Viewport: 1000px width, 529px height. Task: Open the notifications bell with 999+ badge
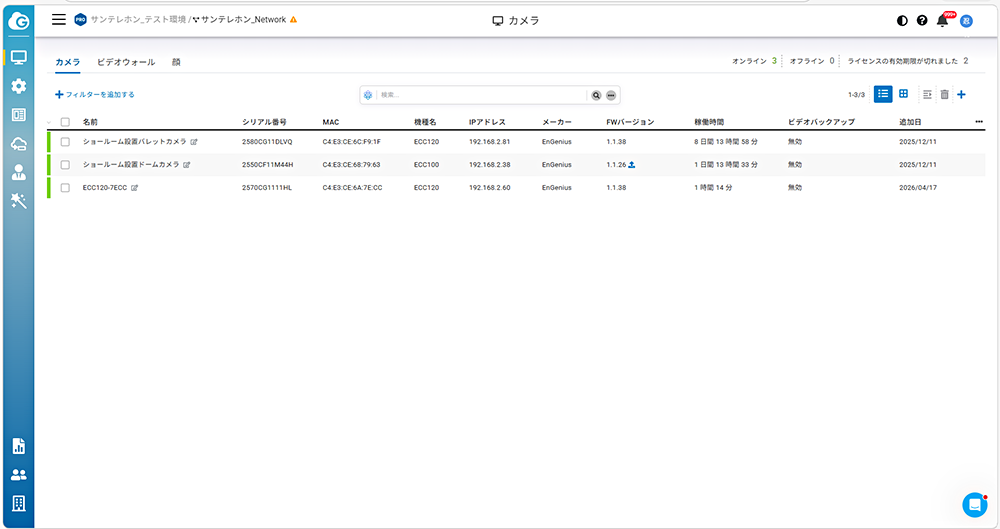(x=943, y=20)
